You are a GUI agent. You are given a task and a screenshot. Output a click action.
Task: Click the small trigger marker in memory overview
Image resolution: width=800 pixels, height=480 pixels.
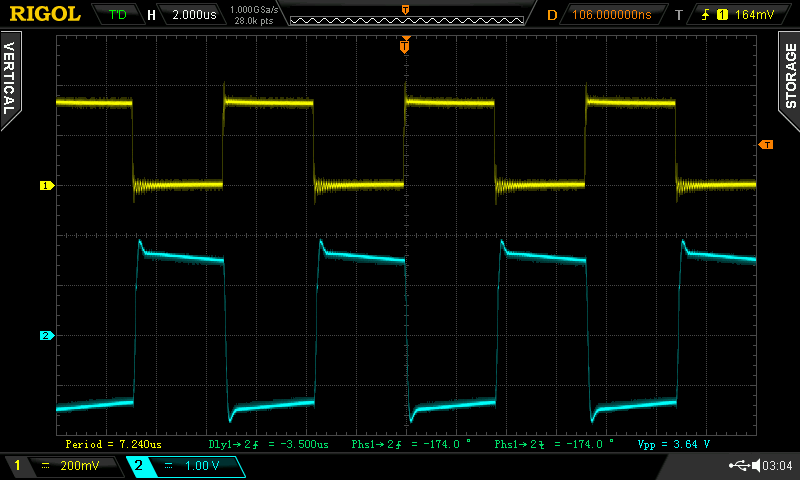pyautogui.click(x=405, y=10)
